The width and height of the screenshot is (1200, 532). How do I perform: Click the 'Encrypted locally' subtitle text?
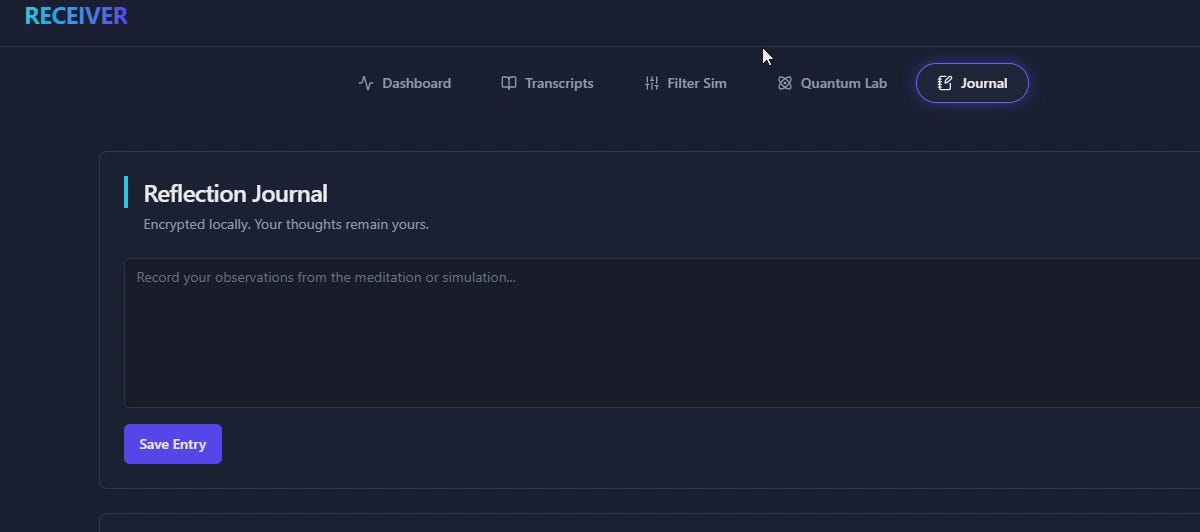coord(286,224)
